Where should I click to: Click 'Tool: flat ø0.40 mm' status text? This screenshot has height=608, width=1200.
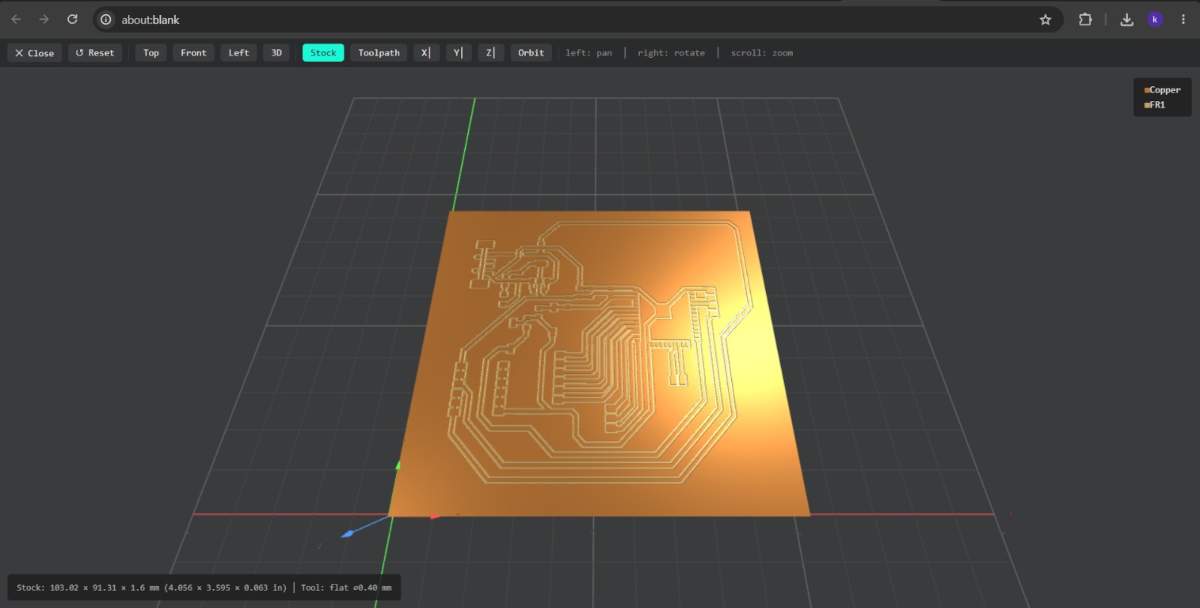[346, 587]
